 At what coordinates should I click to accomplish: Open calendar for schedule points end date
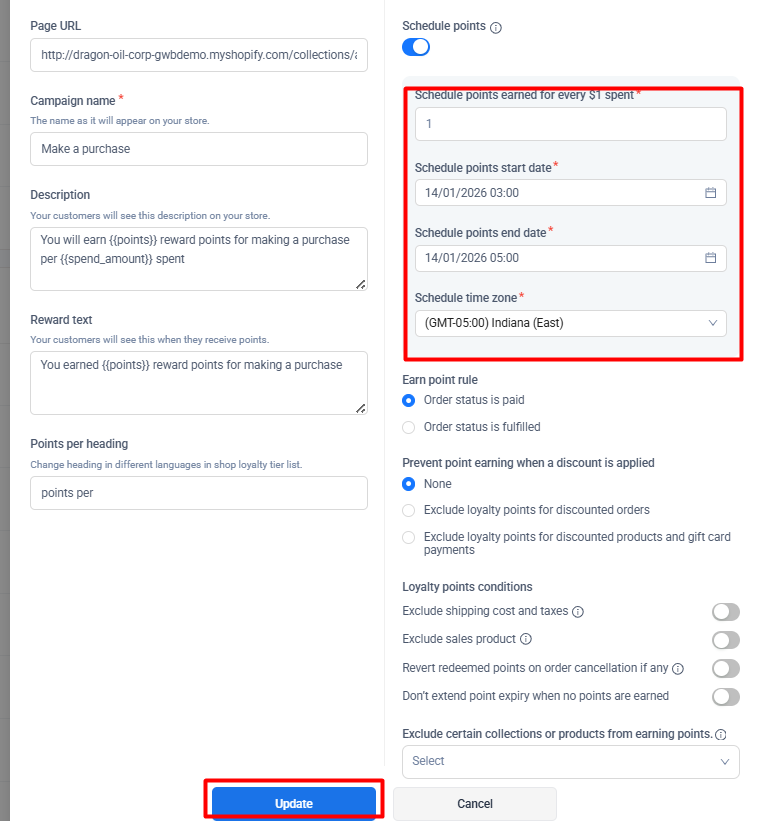710,258
